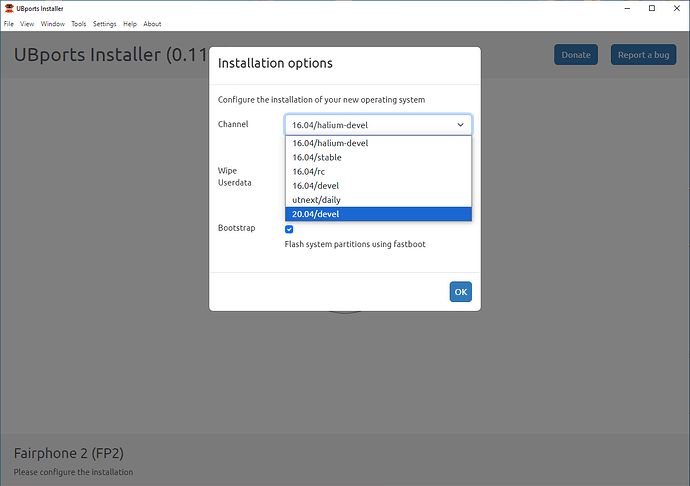The height and width of the screenshot is (486, 690).
Task: Open the About menu
Action: pos(152,24)
